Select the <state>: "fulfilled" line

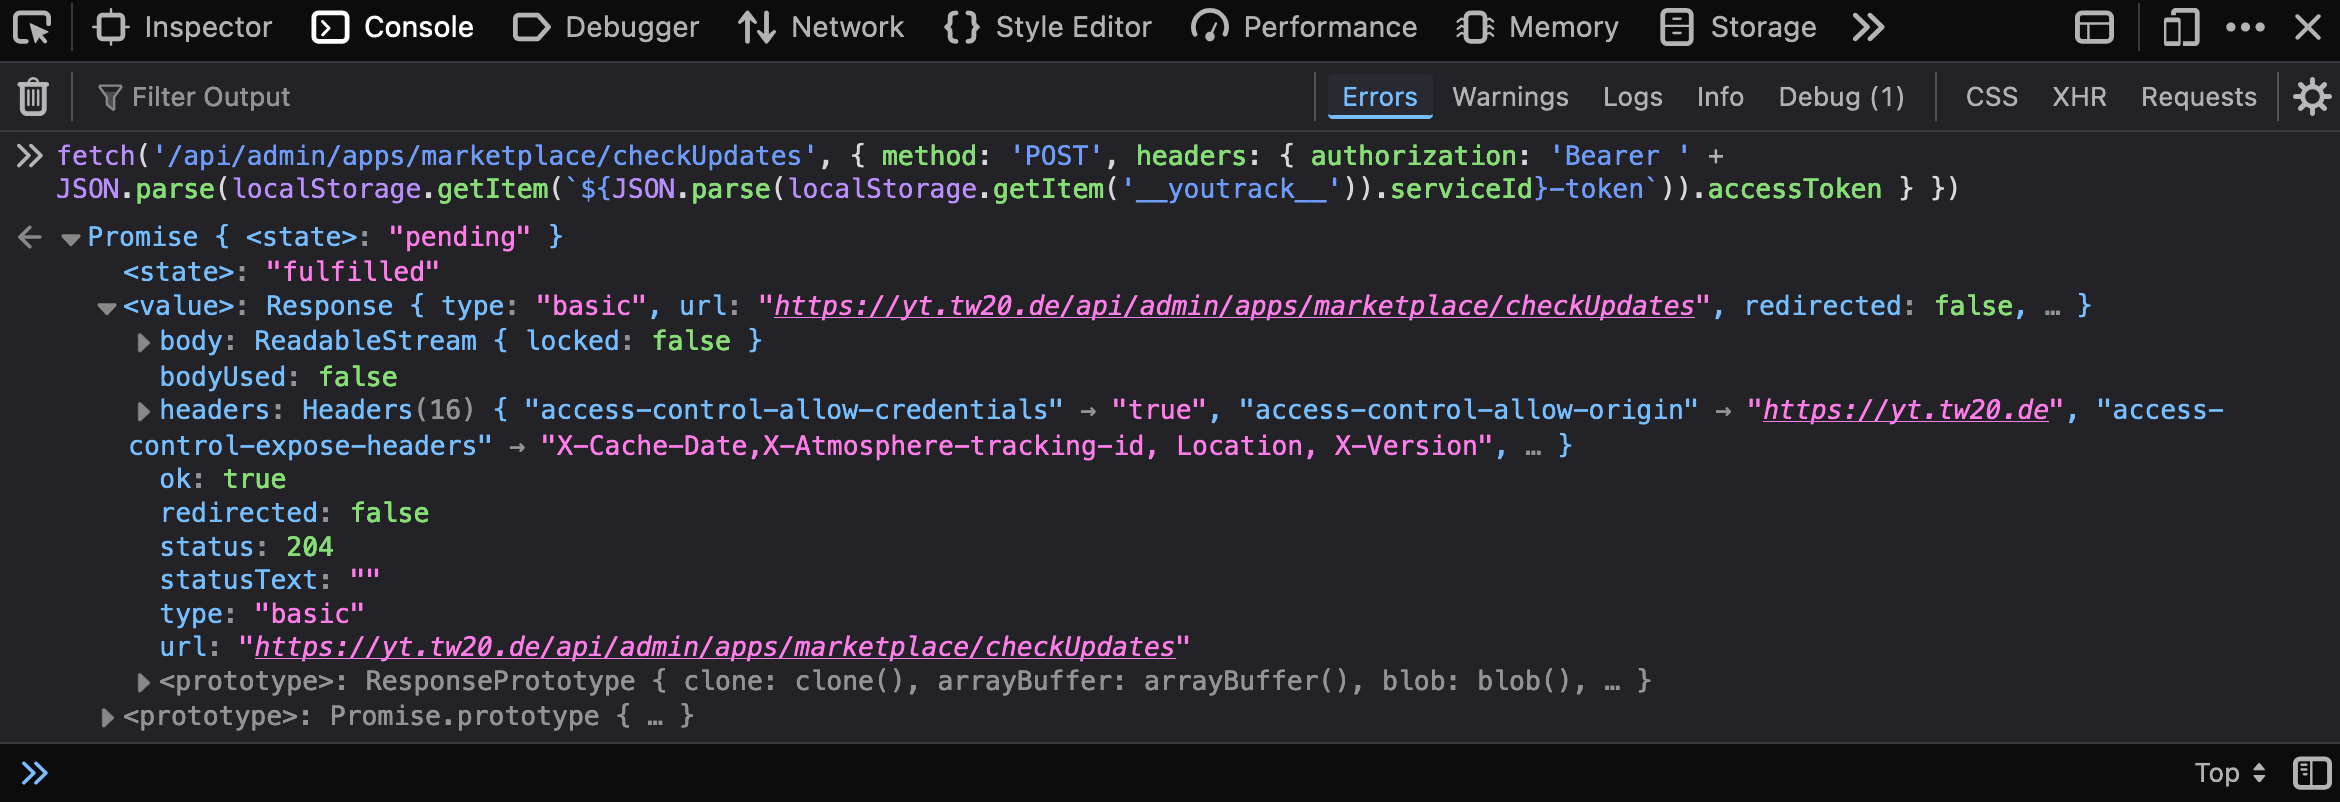coord(281,272)
